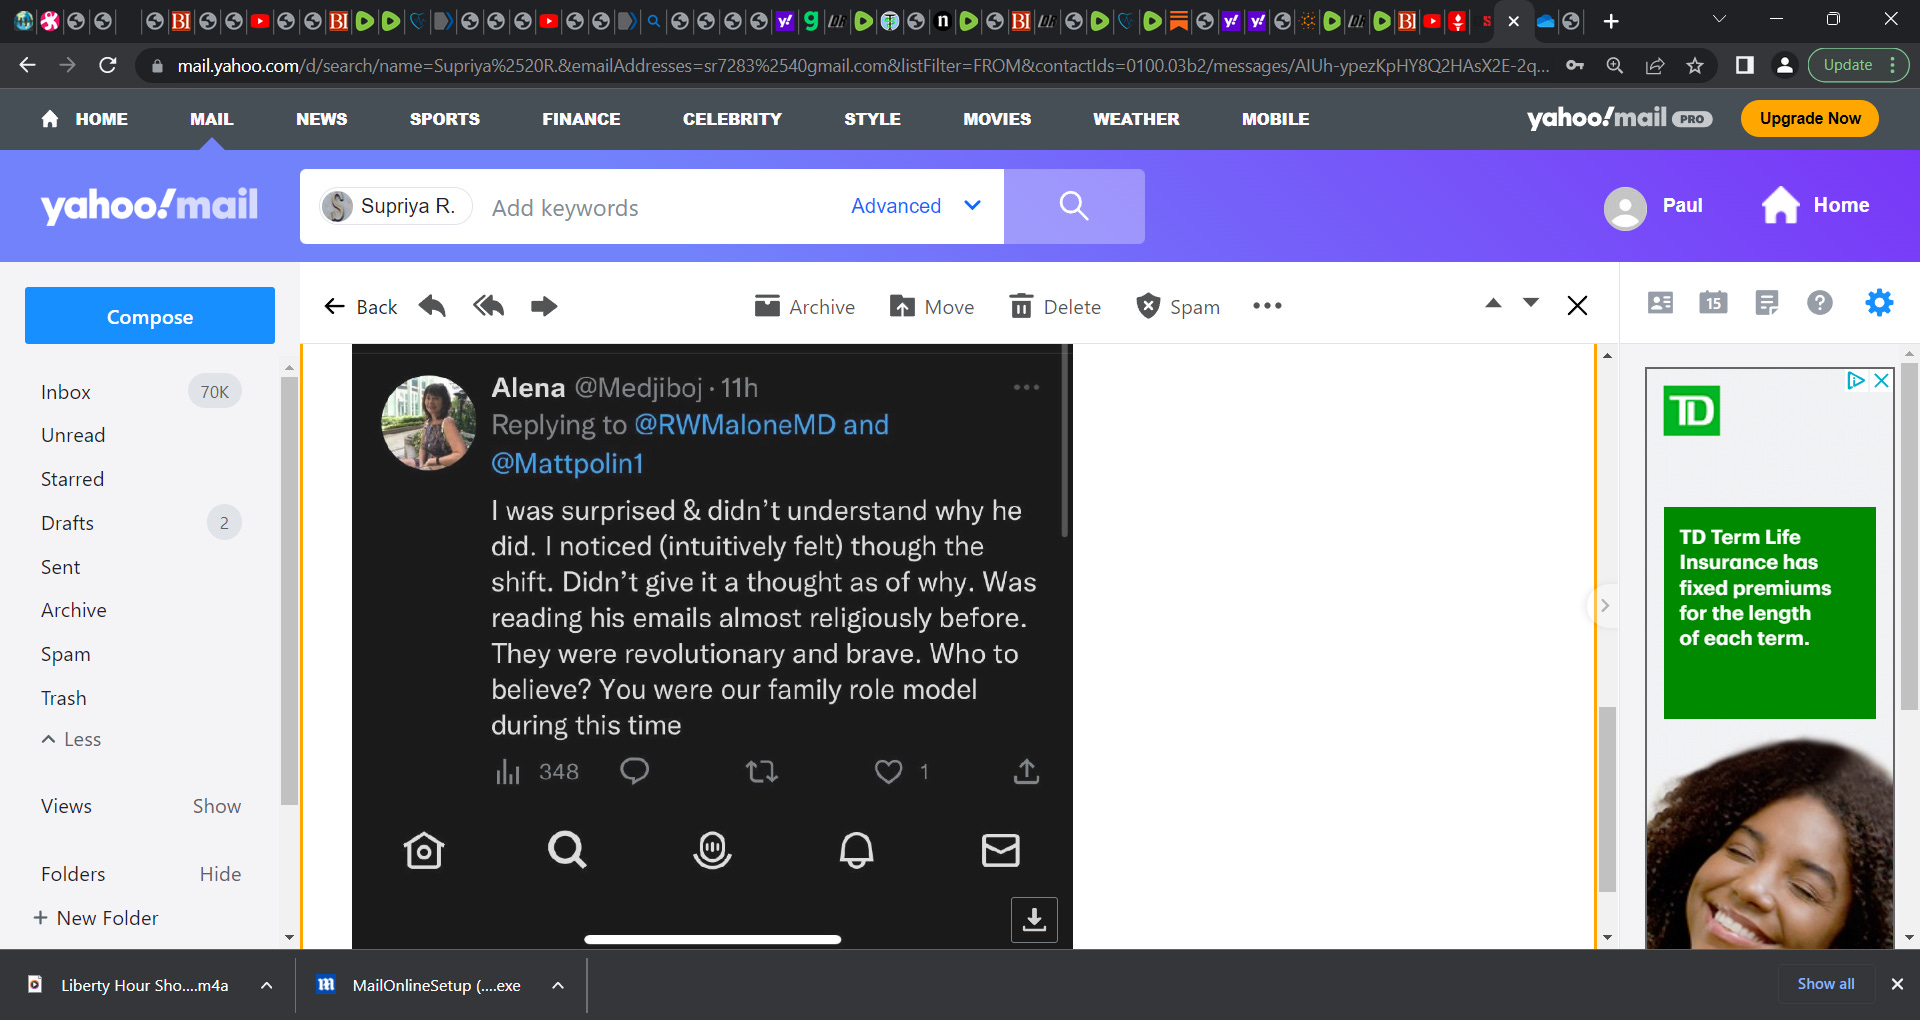1920x1020 pixels.
Task: Collapse folder list with Less
Action: pos(71,739)
